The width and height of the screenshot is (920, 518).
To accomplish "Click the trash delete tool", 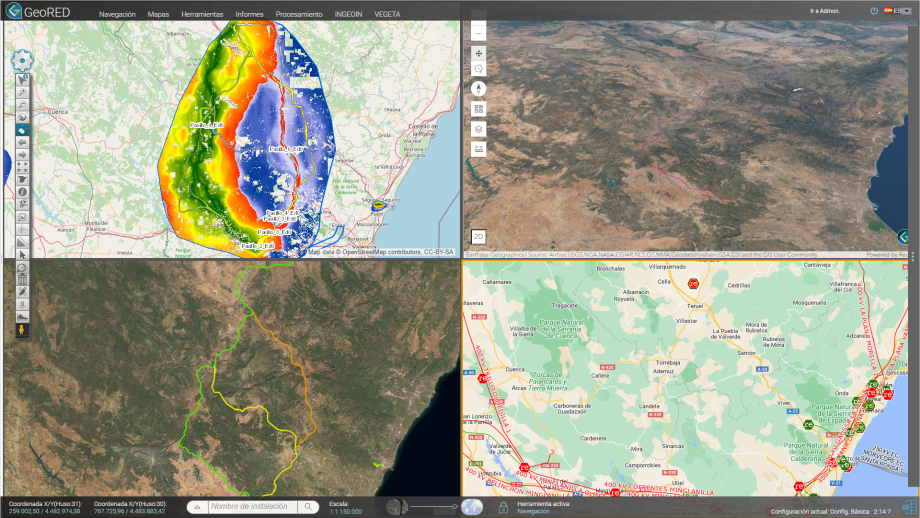I will [x=22, y=280].
